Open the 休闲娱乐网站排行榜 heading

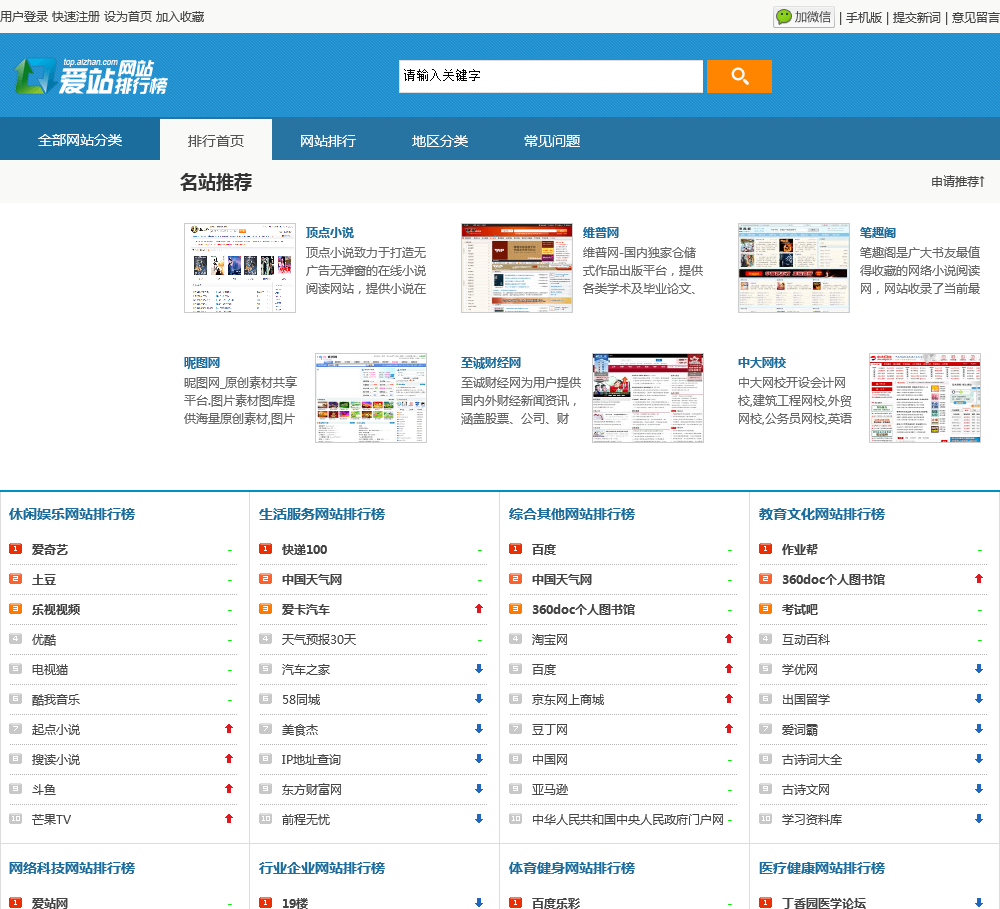(x=72, y=514)
